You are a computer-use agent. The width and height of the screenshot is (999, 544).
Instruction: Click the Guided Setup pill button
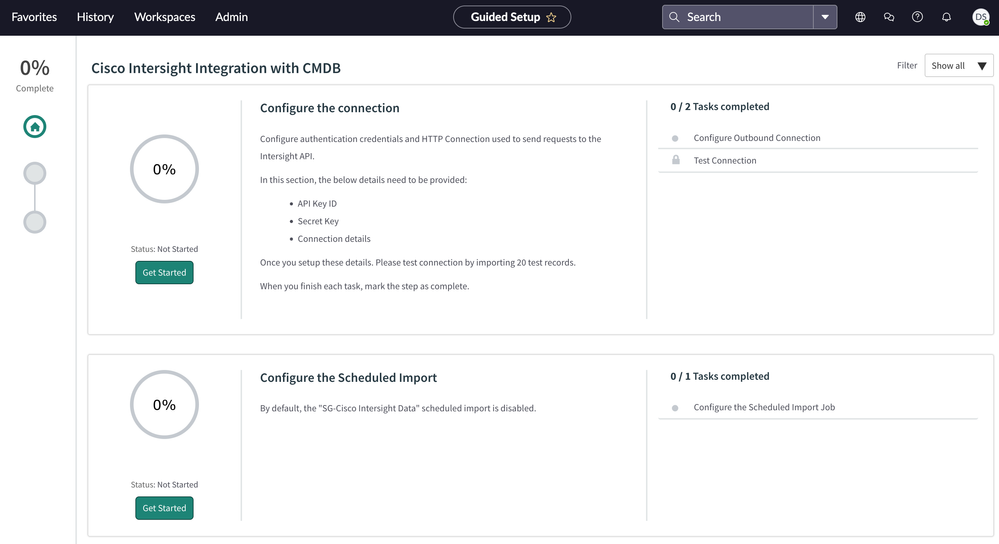(512, 17)
